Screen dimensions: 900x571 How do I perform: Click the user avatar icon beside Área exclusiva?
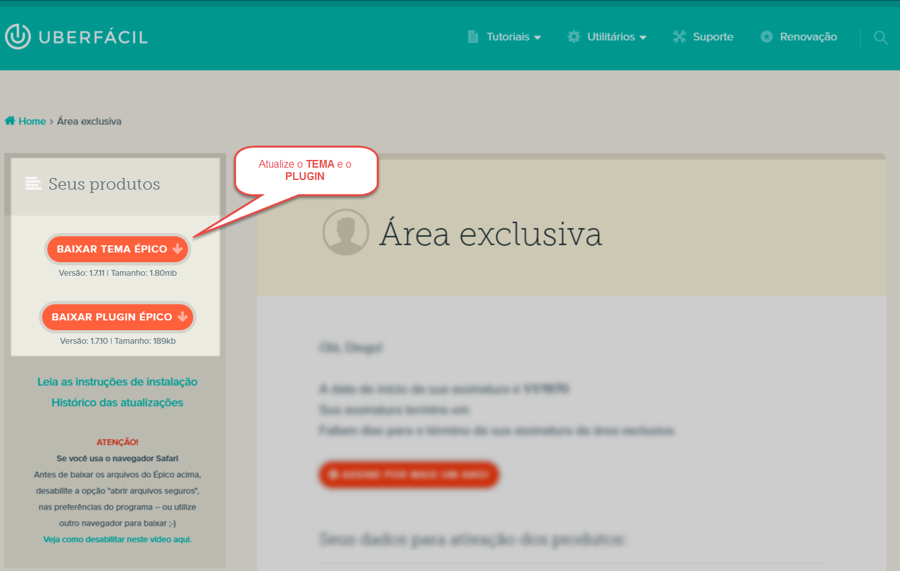(x=345, y=232)
